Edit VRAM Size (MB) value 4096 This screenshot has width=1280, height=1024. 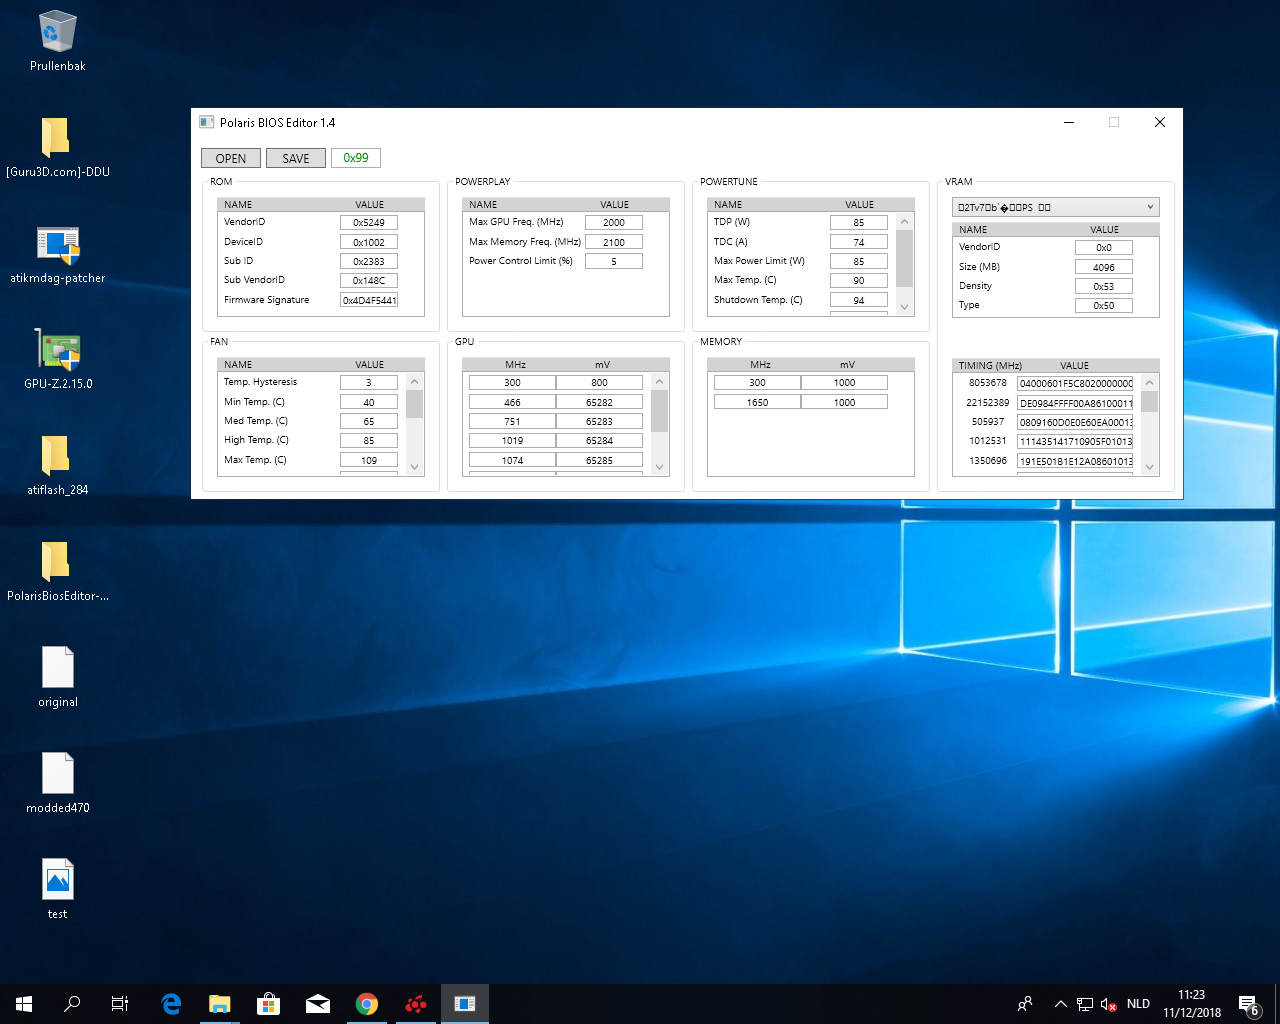(x=1104, y=267)
